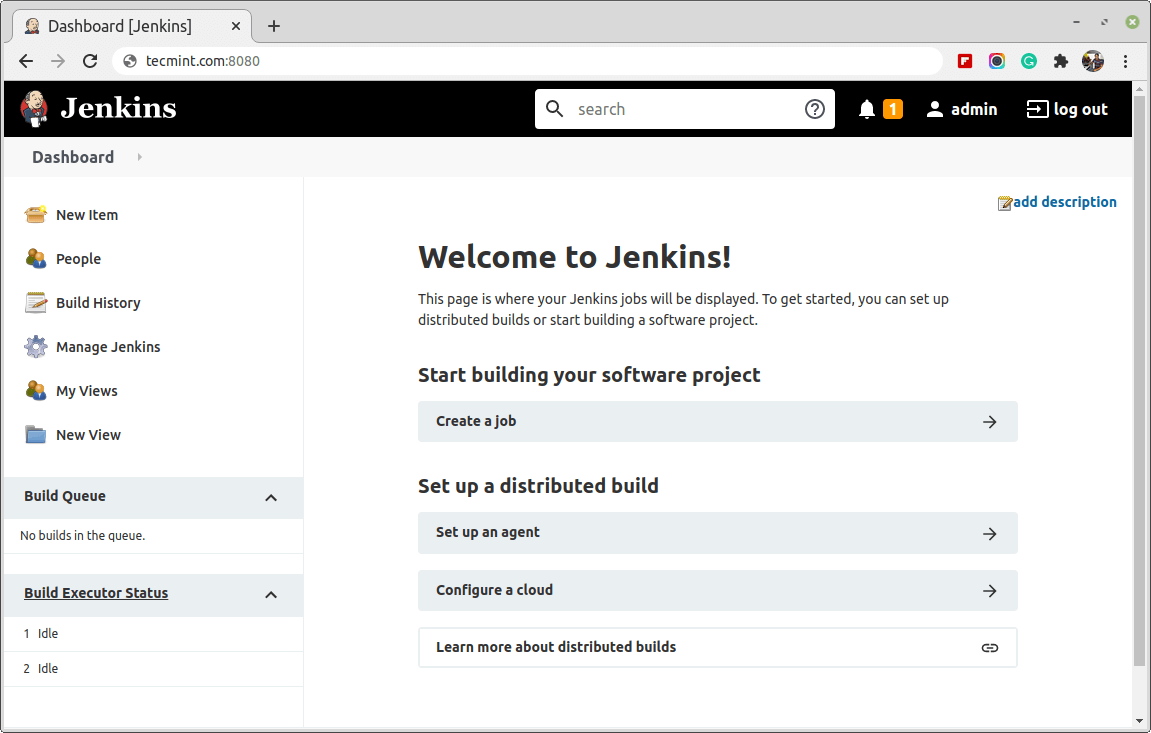Image resolution: width=1151 pixels, height=733 pixels.
Task: Open Manage Jenkins from the sidebar
Action: click(x=108, y=347)
